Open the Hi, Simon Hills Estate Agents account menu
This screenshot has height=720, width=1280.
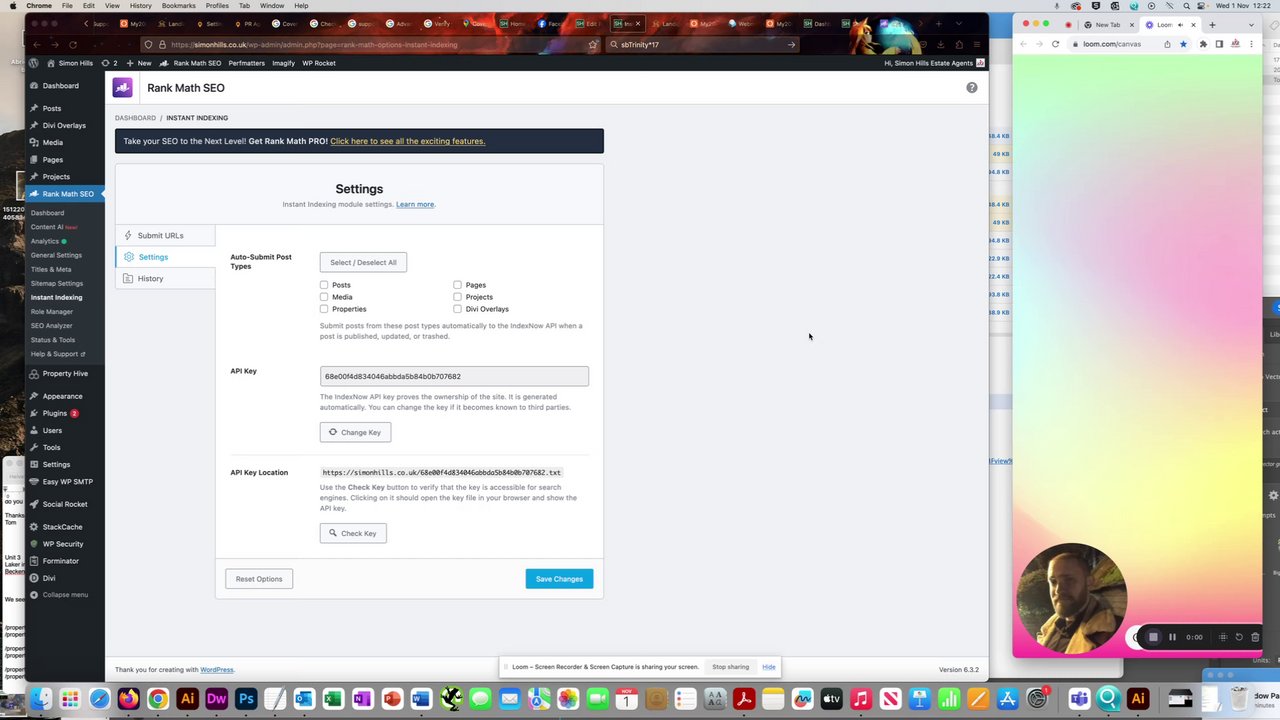pyautogui.click(x=934, y=63)
